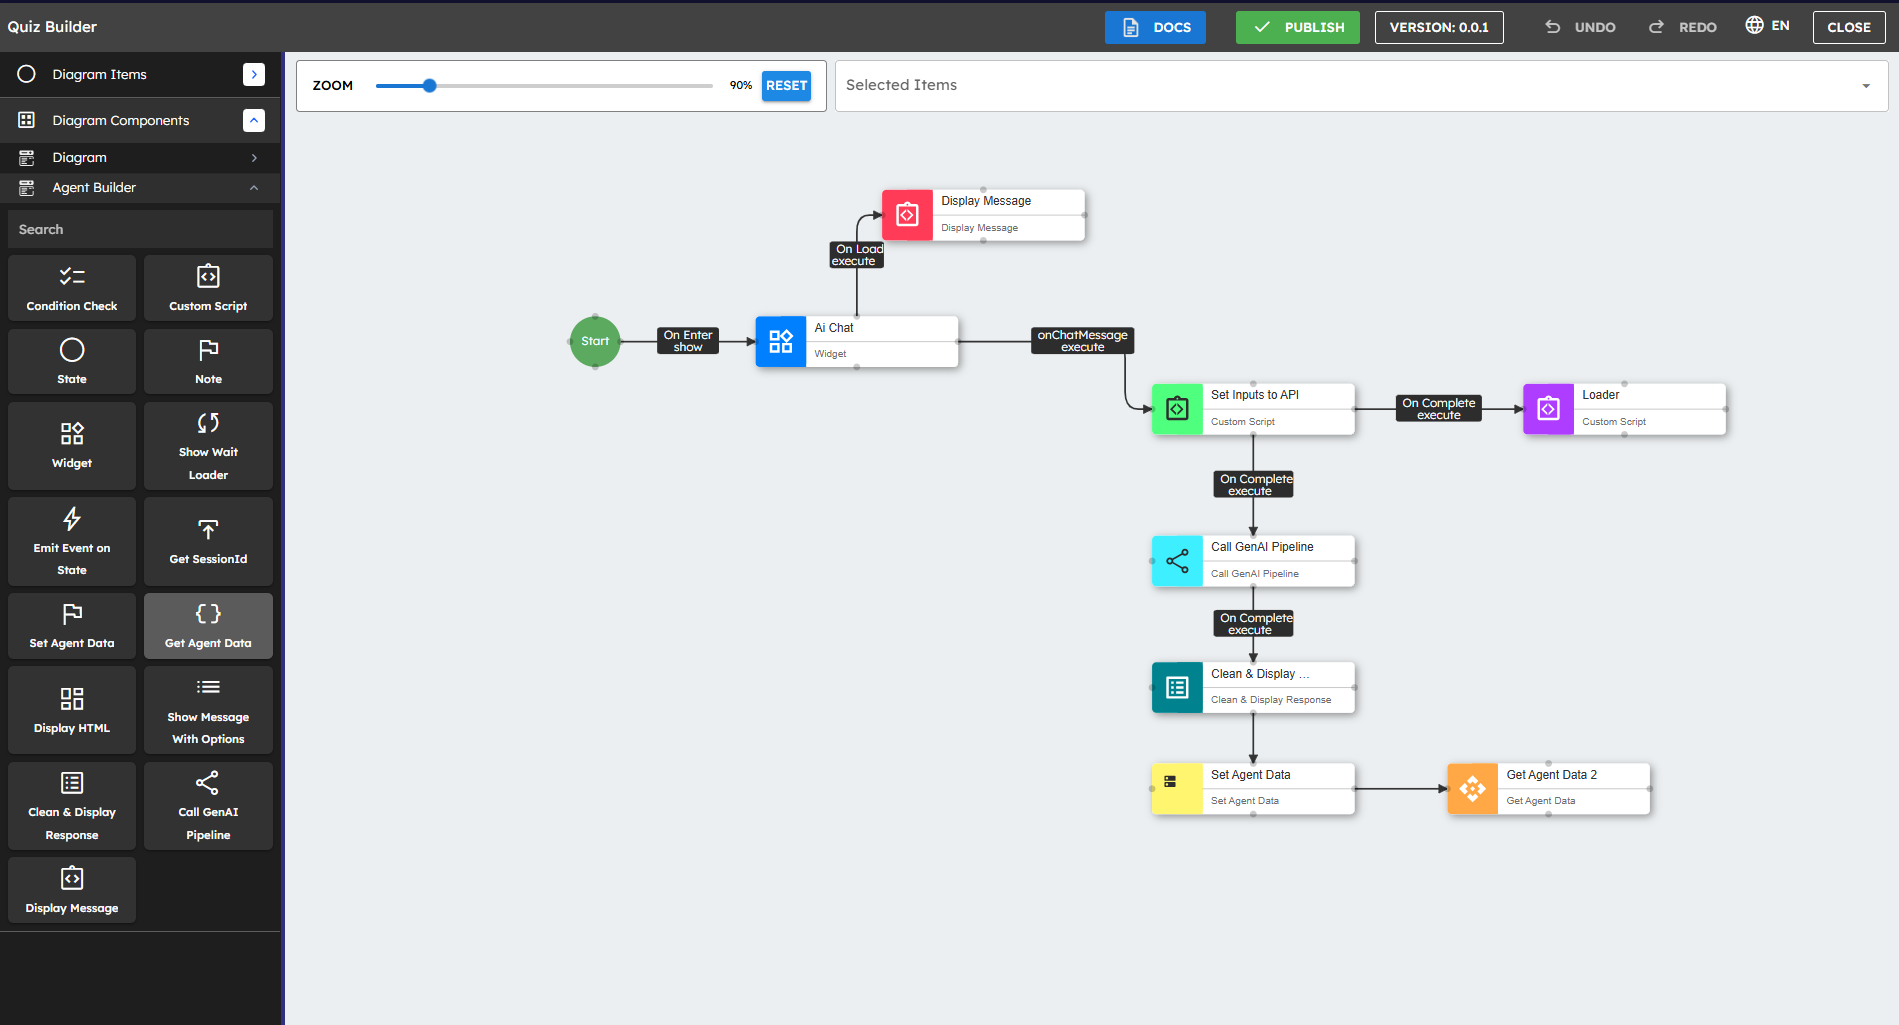Select the Emit Event on State component
The image size is (1899, 1025).
(x=72, y=541)
